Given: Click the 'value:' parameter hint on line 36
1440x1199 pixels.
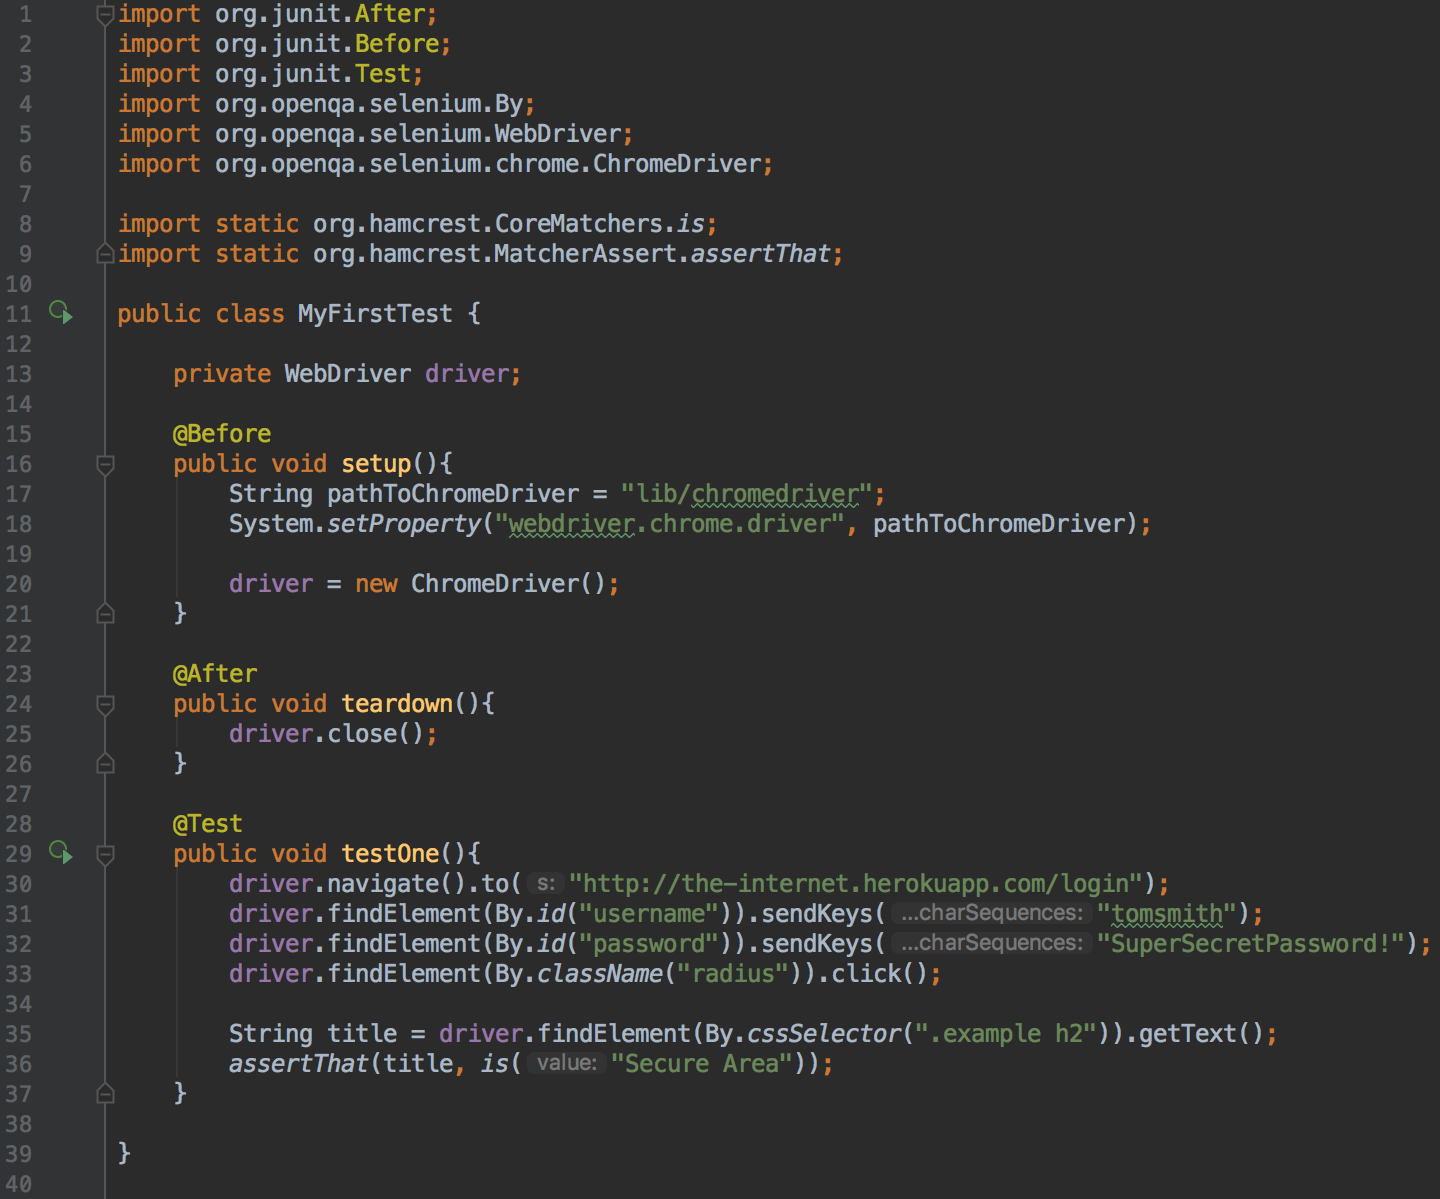Looking at the screenshot, I should click(566, 1063).
